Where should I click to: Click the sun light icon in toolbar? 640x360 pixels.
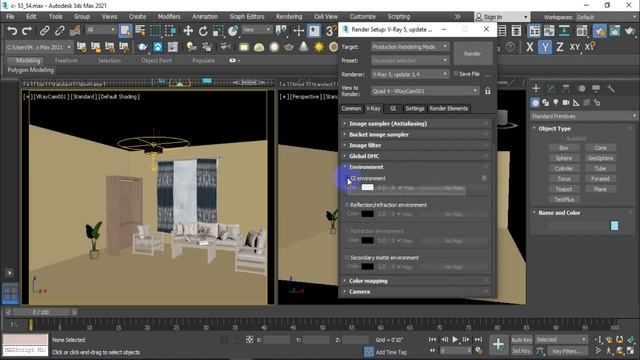point(318,47)
